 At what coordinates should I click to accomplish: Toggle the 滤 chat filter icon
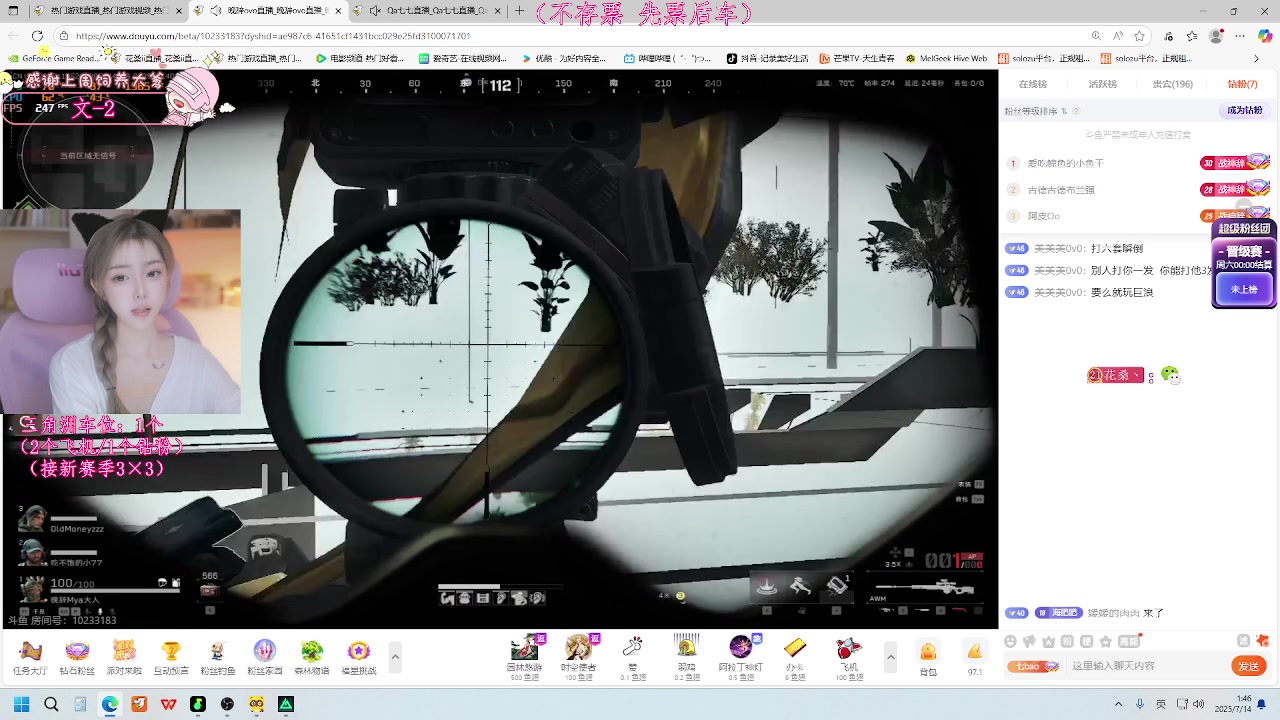pyautogui.click(x=1243, y=641)
